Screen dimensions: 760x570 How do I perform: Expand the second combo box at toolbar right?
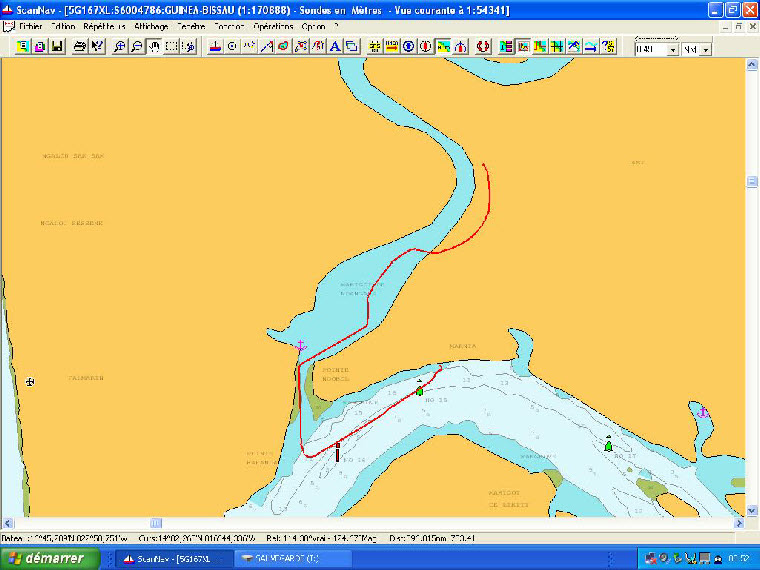point(705,49)
